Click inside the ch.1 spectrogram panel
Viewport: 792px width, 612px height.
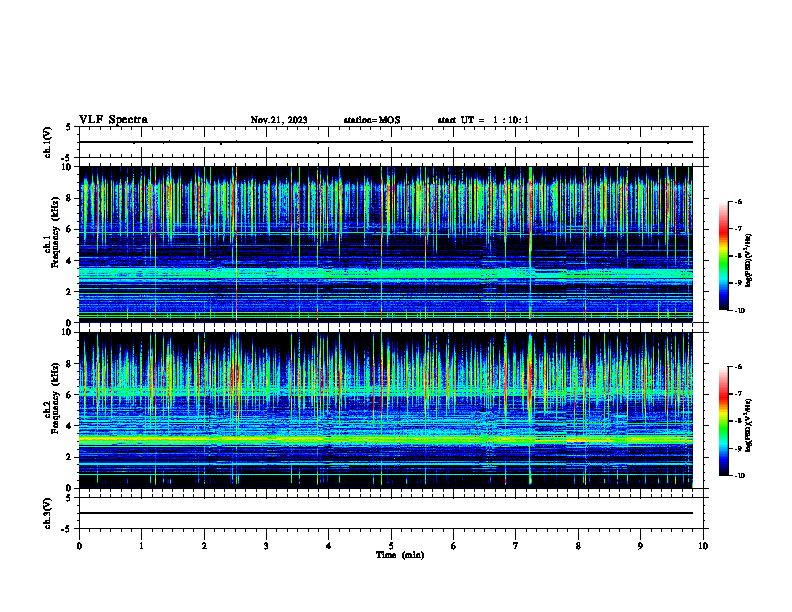[x=386, y=244]
